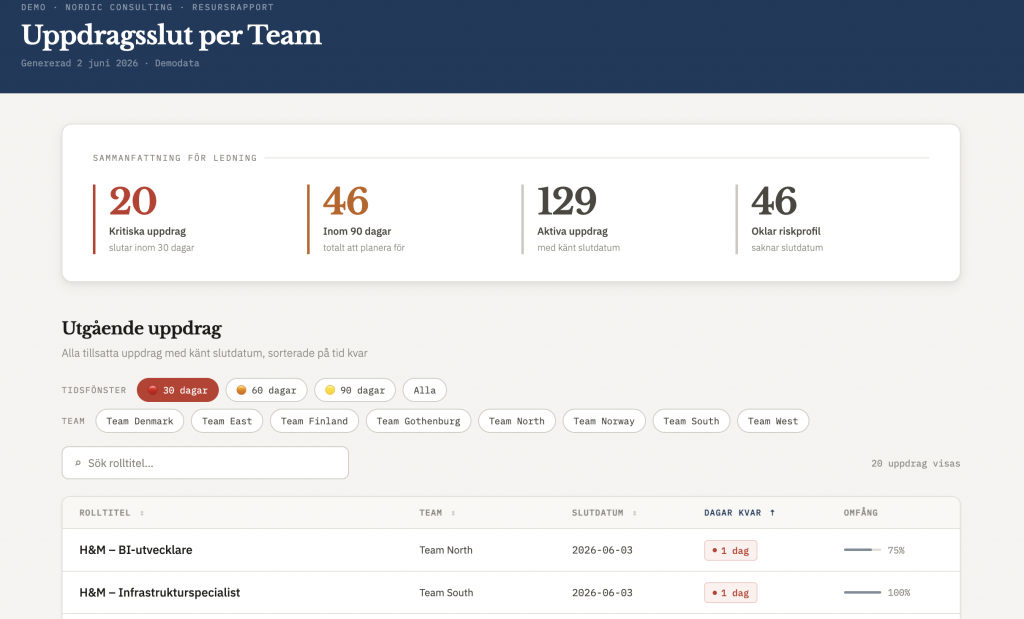The height and width of the screenshot is (619, 1024).
Task: Click the Uppdragsslut per Team page title
Action: [x=171, y=35]
